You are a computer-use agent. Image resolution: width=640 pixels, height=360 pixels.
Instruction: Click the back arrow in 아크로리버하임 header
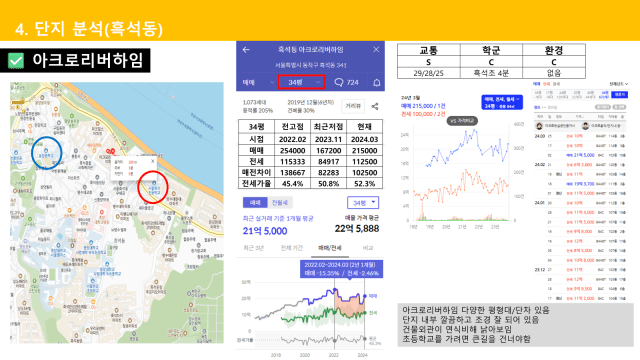[246, 50]
